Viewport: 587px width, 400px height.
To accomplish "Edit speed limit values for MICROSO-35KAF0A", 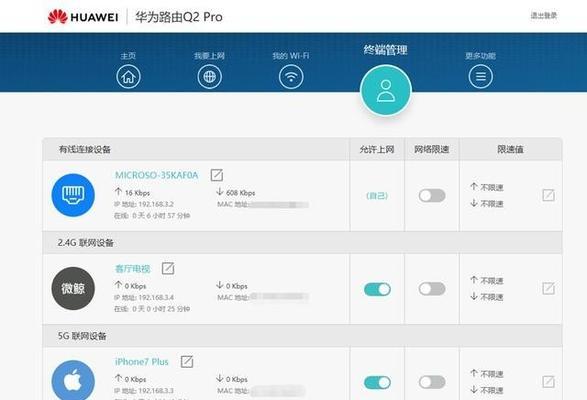I will pyautogui.click(x=548, y=195).
